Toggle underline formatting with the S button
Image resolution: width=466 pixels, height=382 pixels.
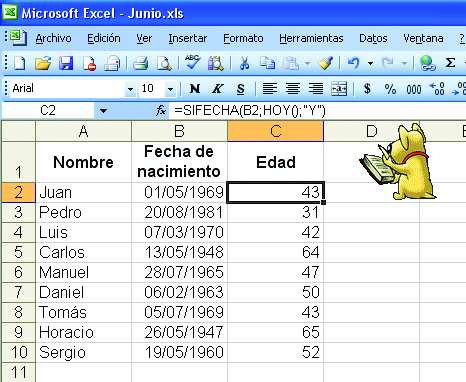240,89
